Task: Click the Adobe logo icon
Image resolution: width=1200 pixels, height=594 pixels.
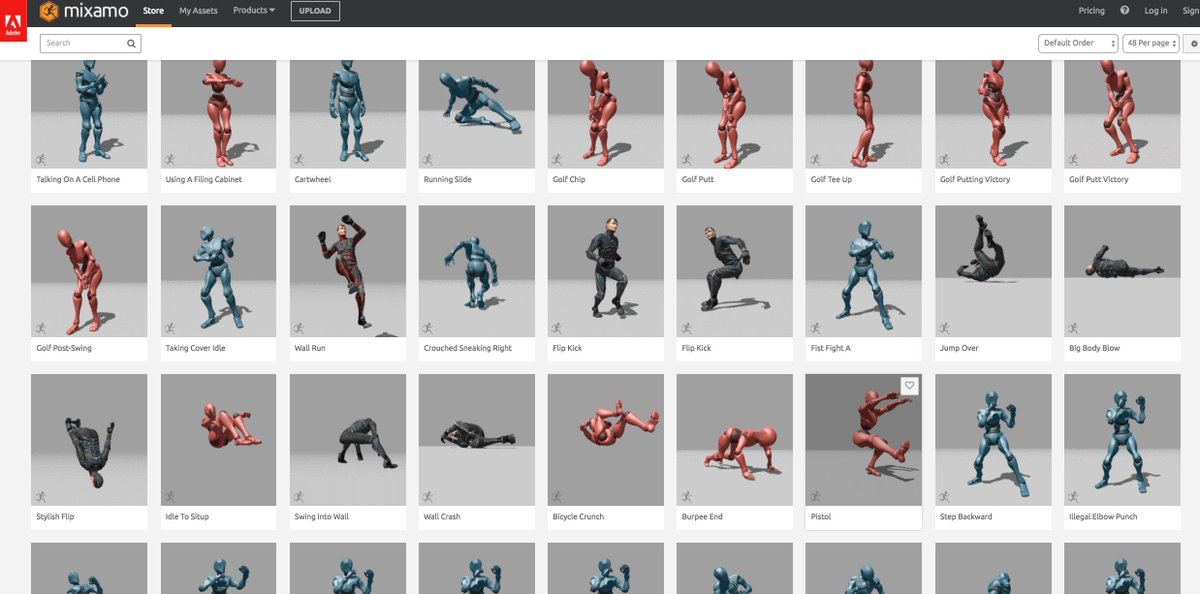Action: (13, 20)
